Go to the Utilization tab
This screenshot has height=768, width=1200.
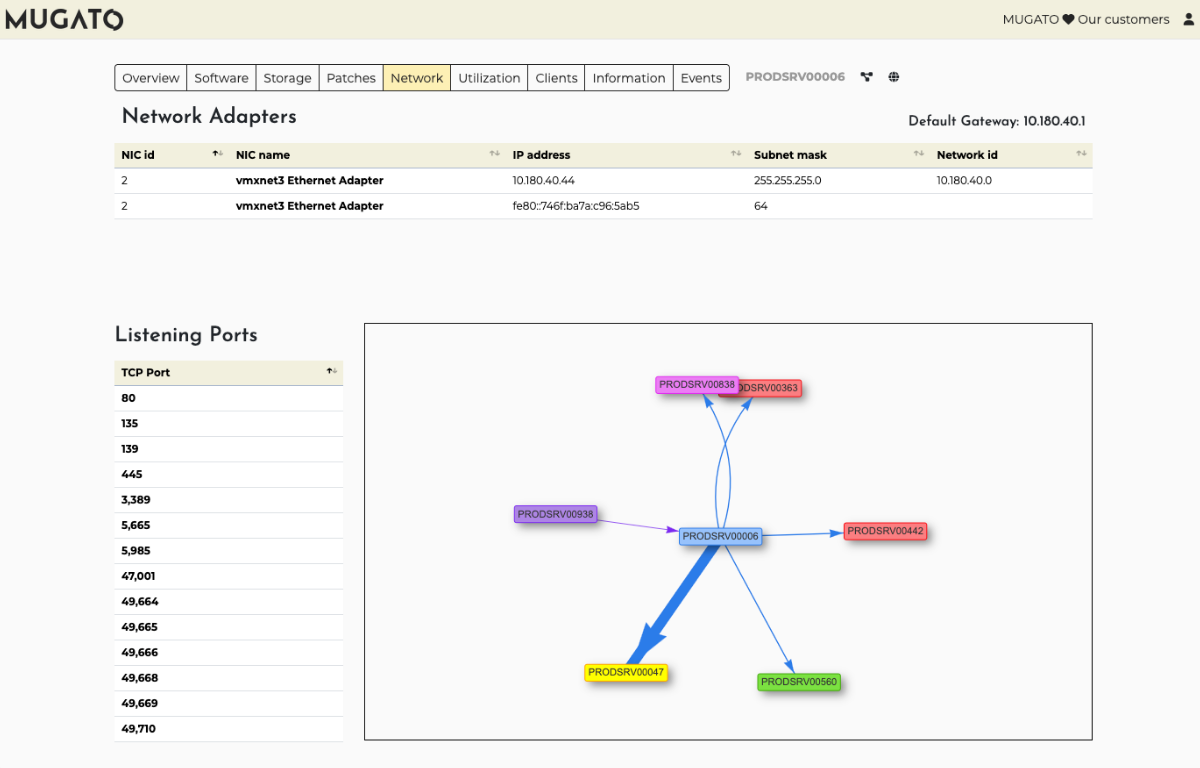[489, 78]
